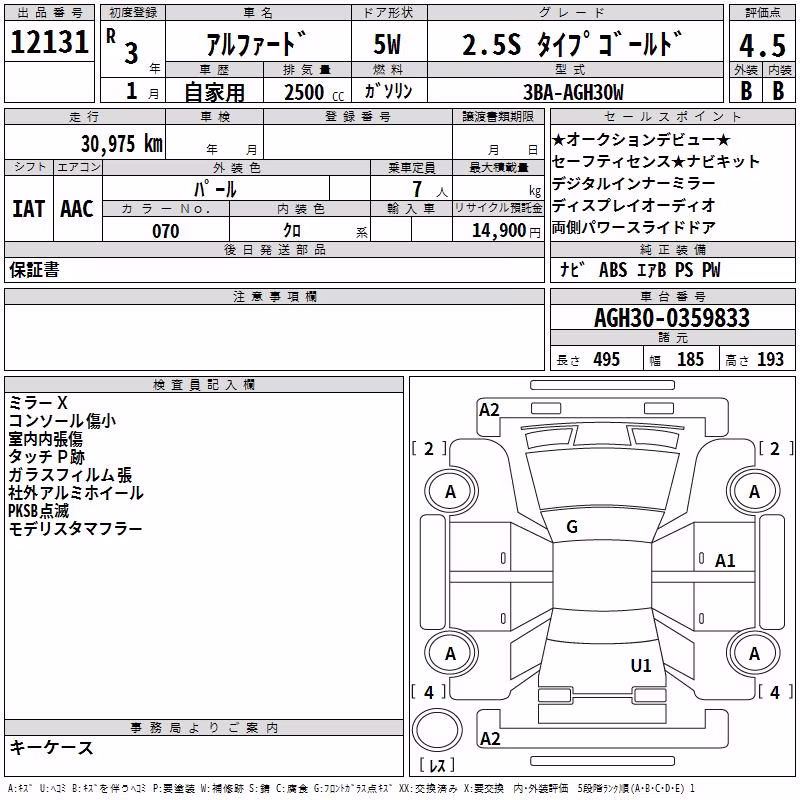
Task: Click the width value 185
Action: coord(690,360)
